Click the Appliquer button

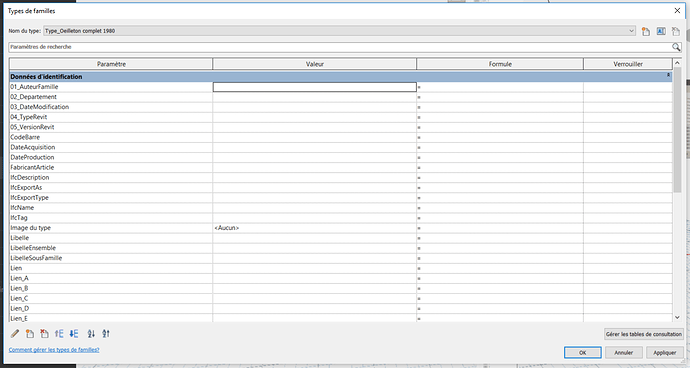(664, 353)
